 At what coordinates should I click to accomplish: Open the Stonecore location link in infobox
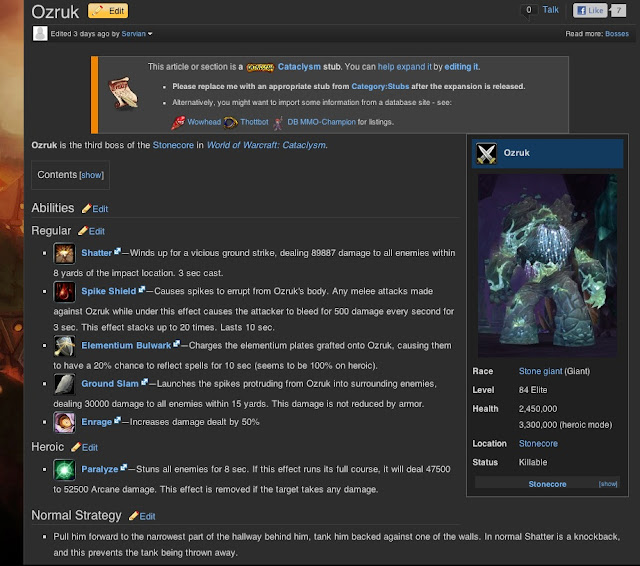(538, 444)
